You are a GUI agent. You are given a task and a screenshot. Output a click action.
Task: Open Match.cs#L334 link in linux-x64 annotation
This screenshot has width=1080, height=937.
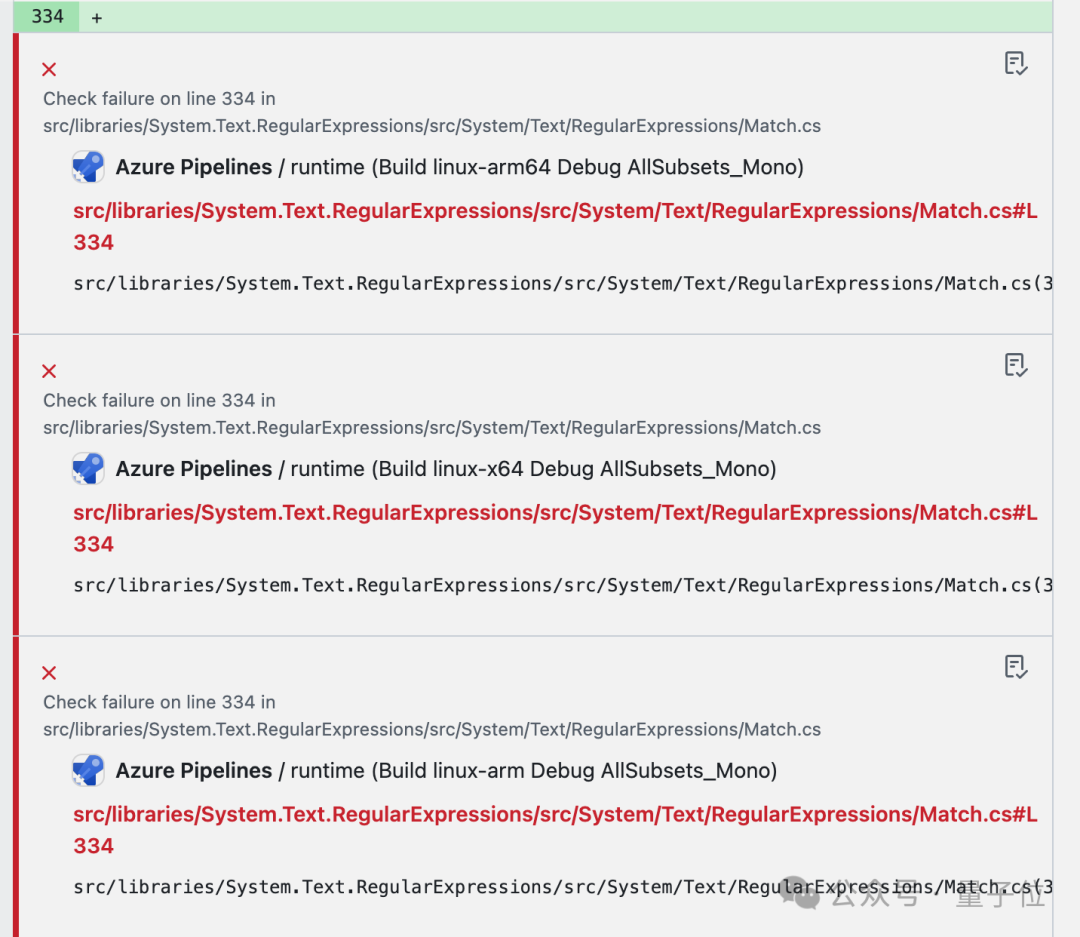point(555,528)
